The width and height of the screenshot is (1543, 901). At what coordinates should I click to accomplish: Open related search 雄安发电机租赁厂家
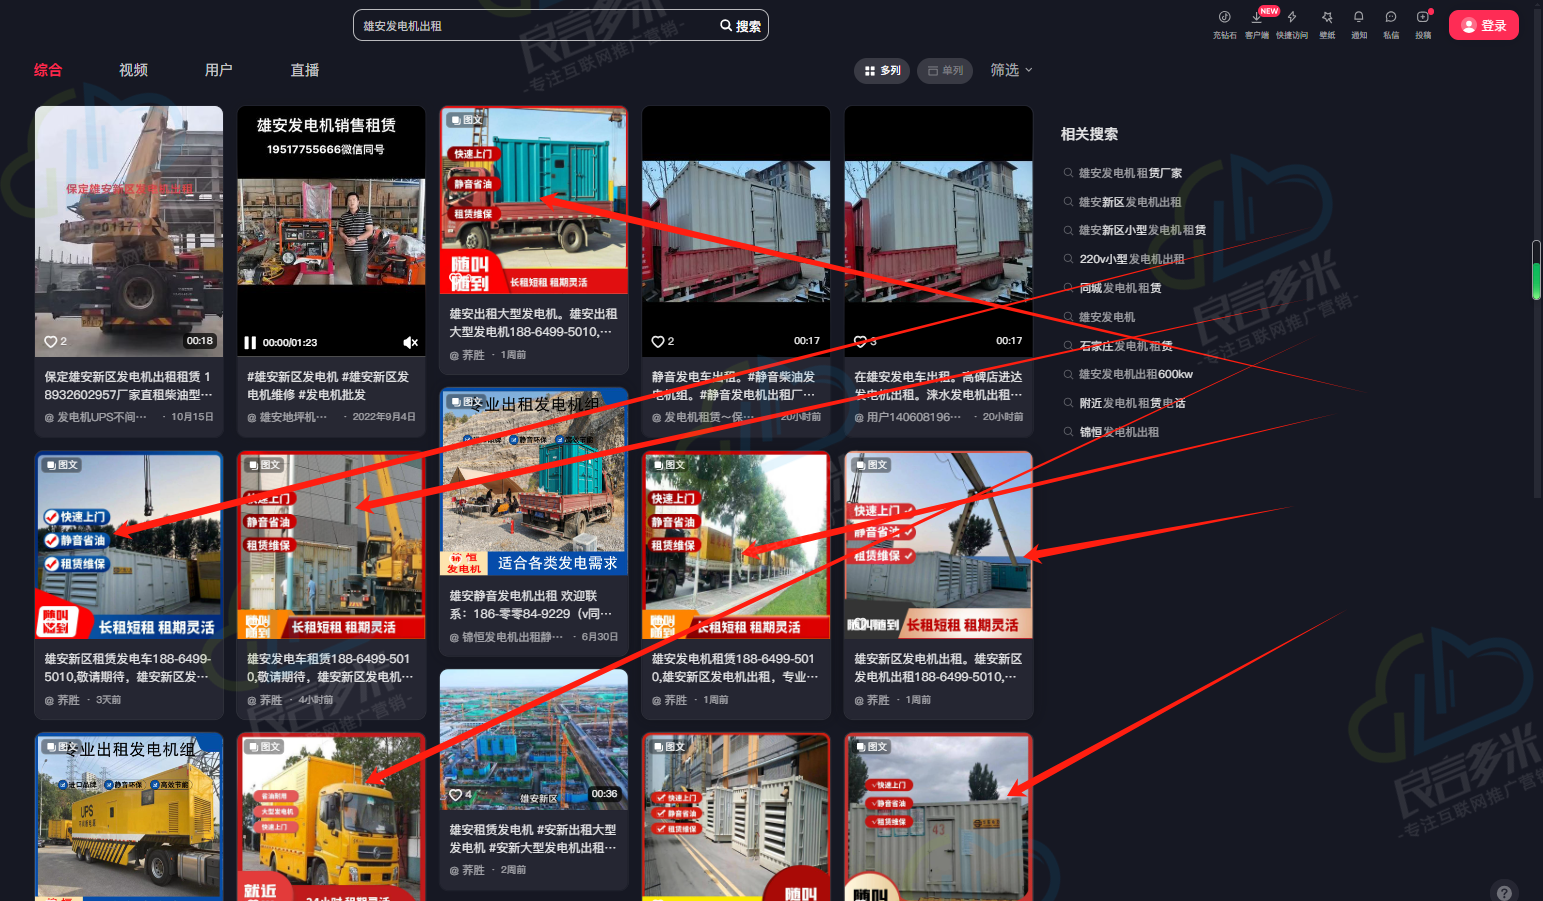pos(1130,173)
